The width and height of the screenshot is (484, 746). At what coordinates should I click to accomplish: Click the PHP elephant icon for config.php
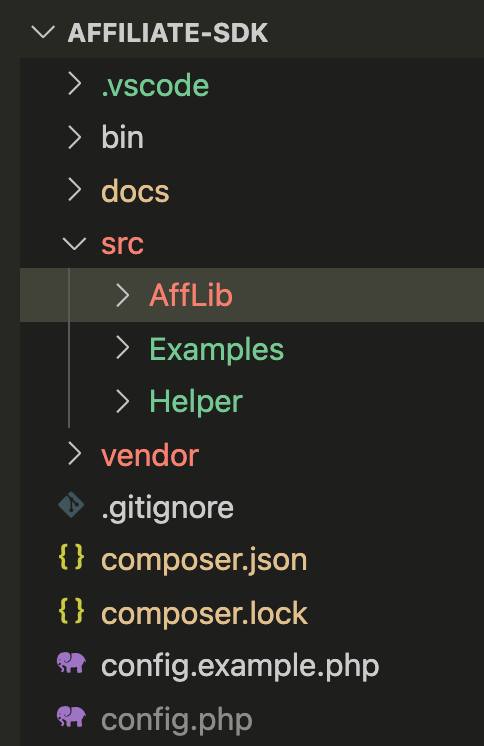(x=71, y=717)
